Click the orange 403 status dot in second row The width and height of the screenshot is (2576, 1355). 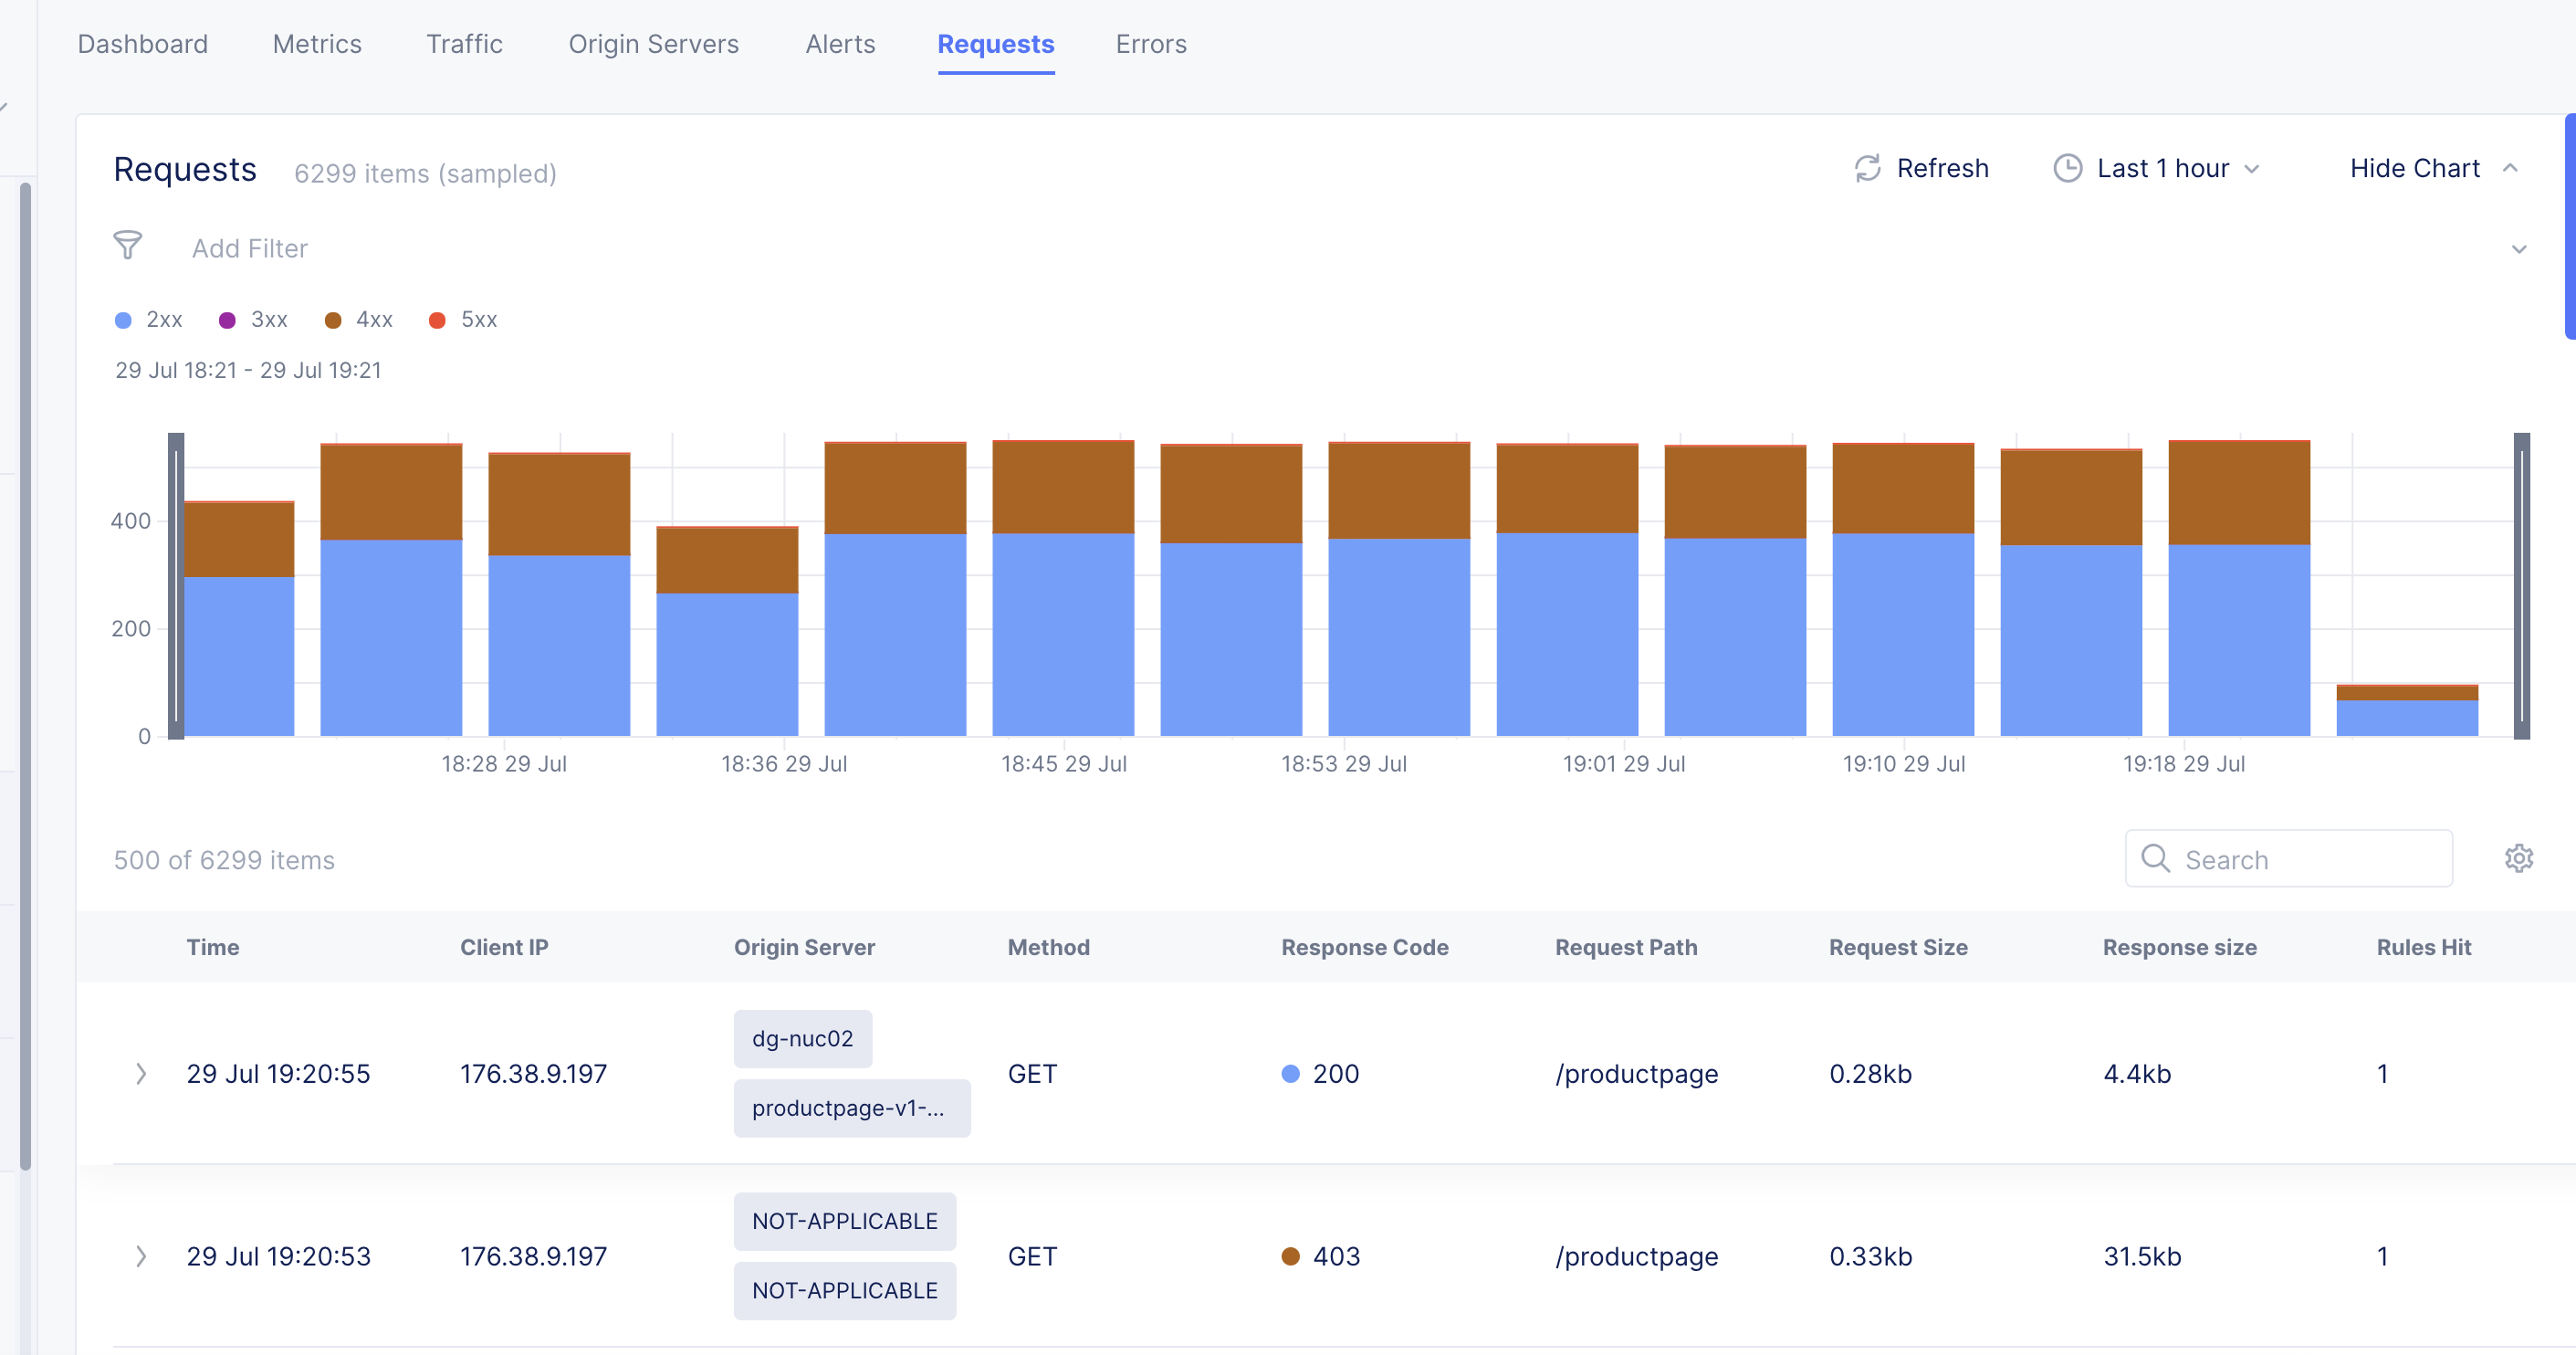(x=1290, y=1256)
